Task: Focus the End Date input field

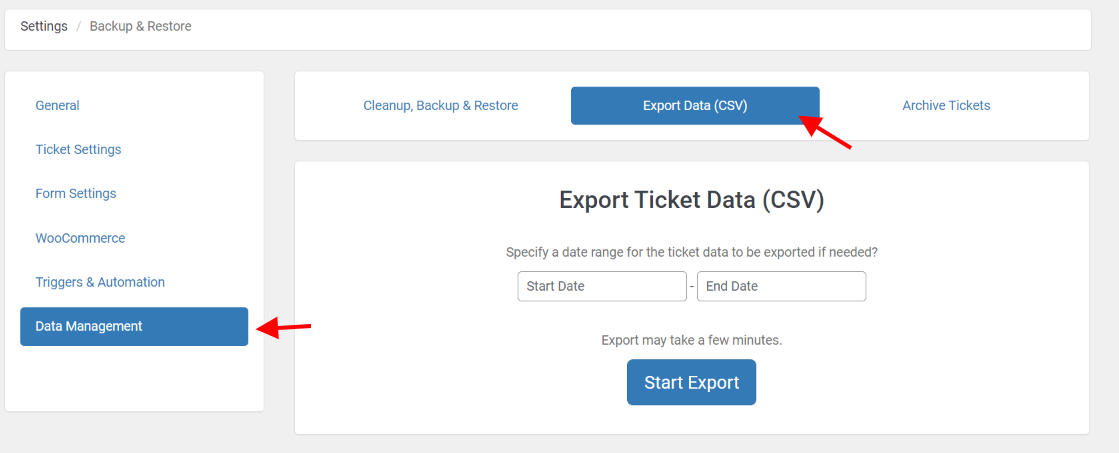Action: coord(781,286)
